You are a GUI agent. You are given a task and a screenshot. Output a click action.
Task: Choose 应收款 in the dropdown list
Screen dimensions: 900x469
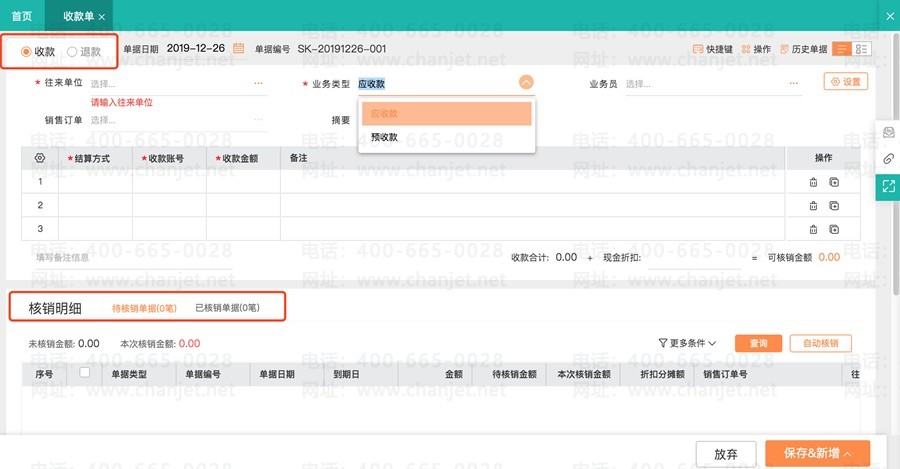point(447,114)
